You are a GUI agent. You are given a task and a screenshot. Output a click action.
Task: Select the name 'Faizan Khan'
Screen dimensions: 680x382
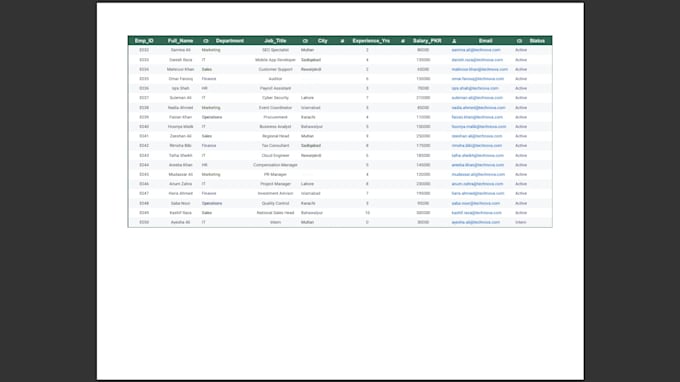(180, 117)
